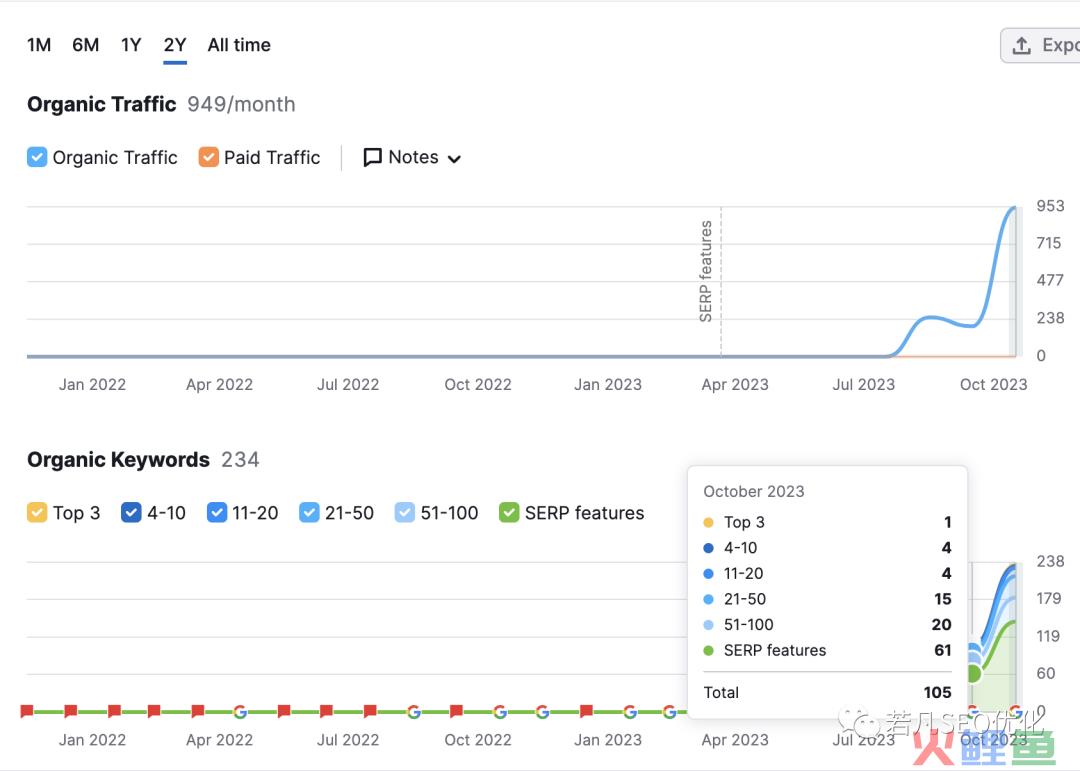Click the 119 keywords axis label
Viewport: 1080px width, 771px height.
coord(1048,636)
